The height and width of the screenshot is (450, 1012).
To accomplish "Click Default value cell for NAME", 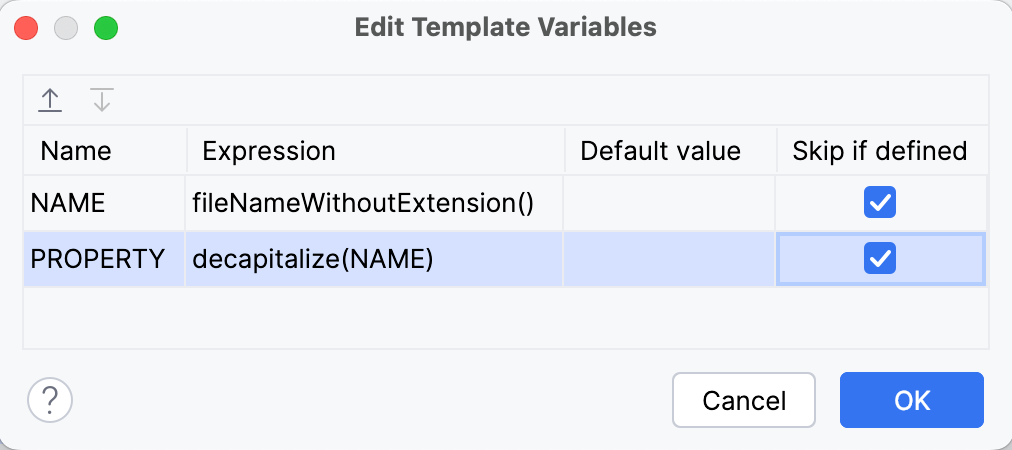I will (670, 204).
